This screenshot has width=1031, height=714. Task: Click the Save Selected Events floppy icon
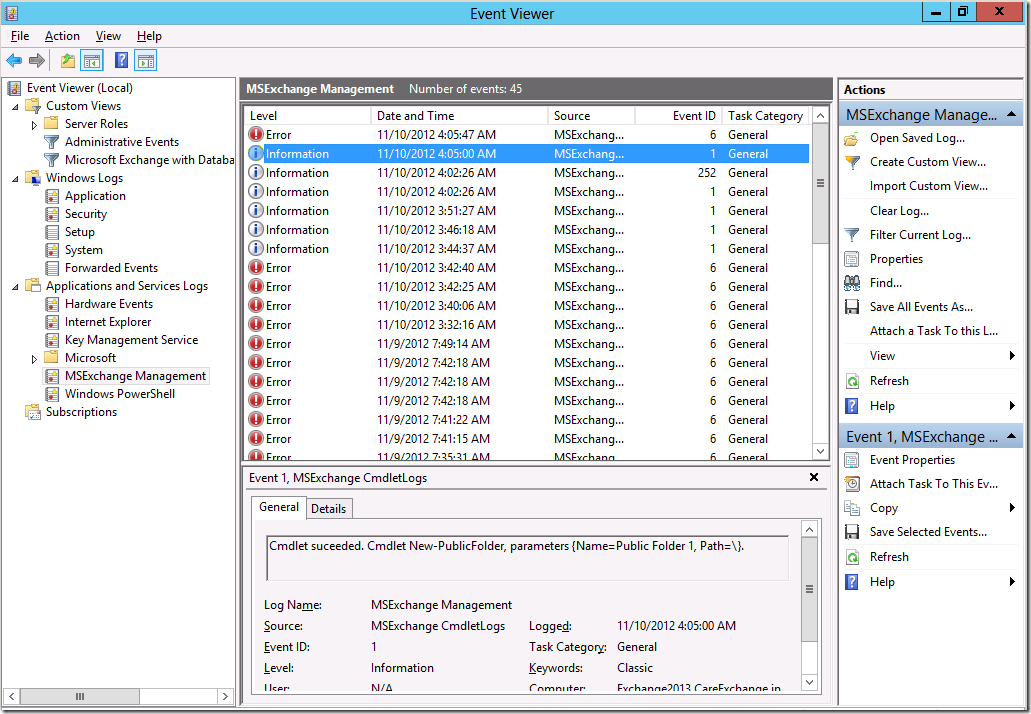[851, 532]
